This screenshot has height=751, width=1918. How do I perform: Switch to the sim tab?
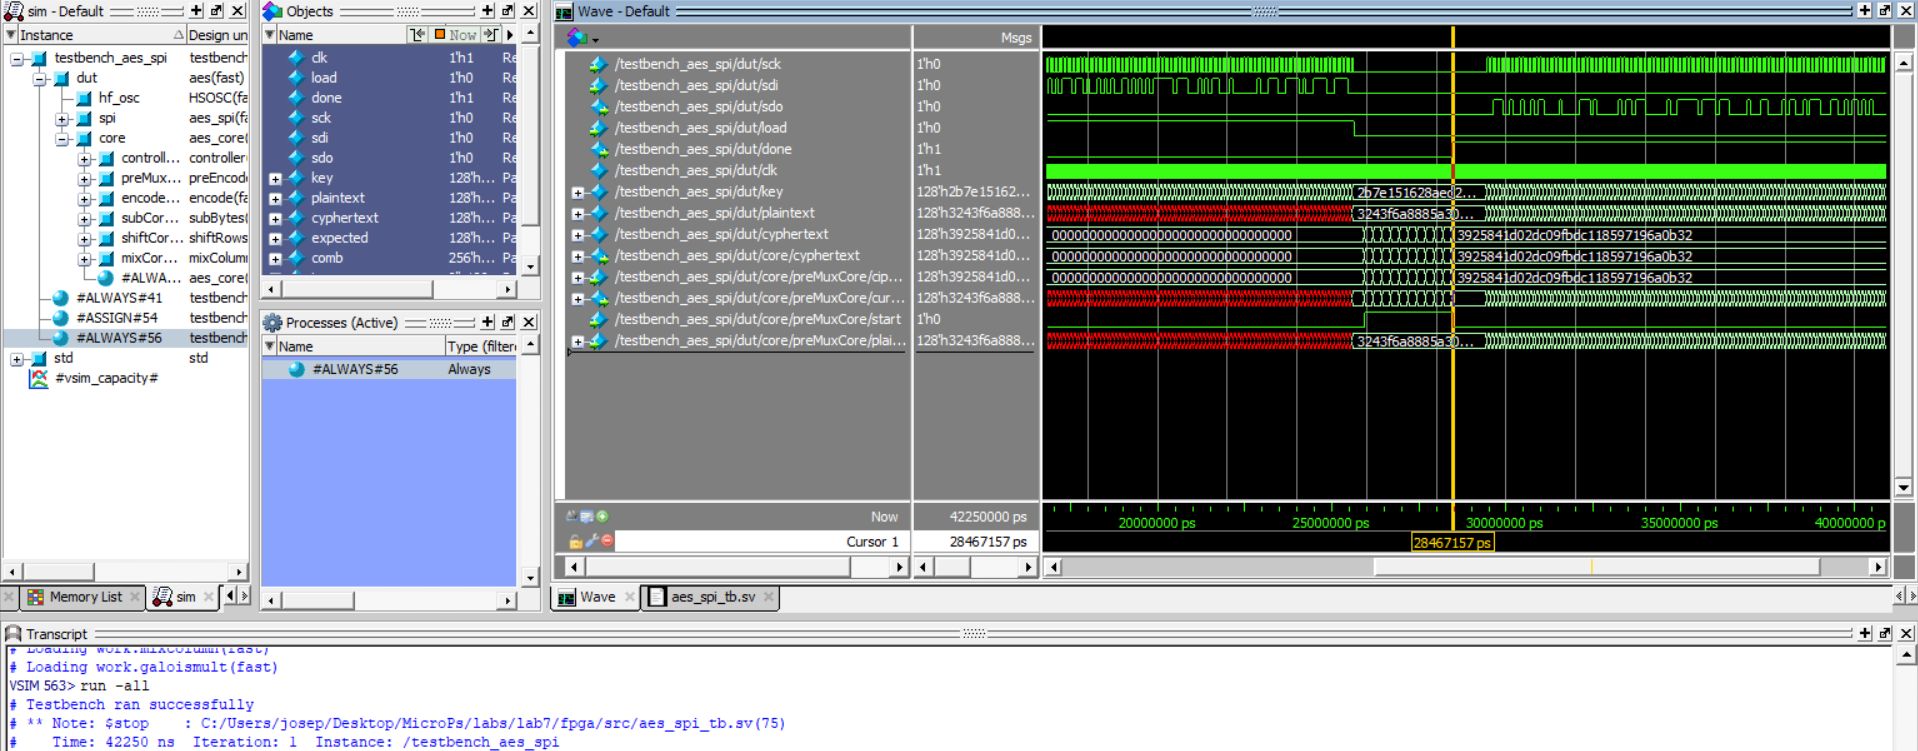185,597
